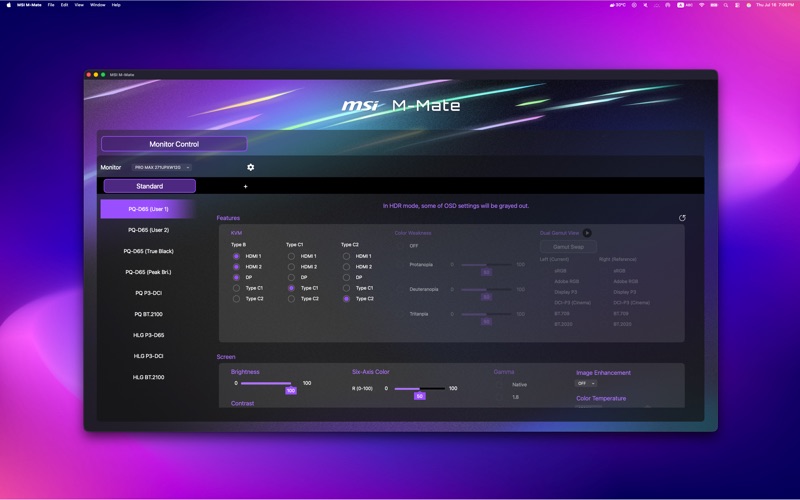
Task: Select HDMI 1 under KVM Type C1
Action: 291,256
